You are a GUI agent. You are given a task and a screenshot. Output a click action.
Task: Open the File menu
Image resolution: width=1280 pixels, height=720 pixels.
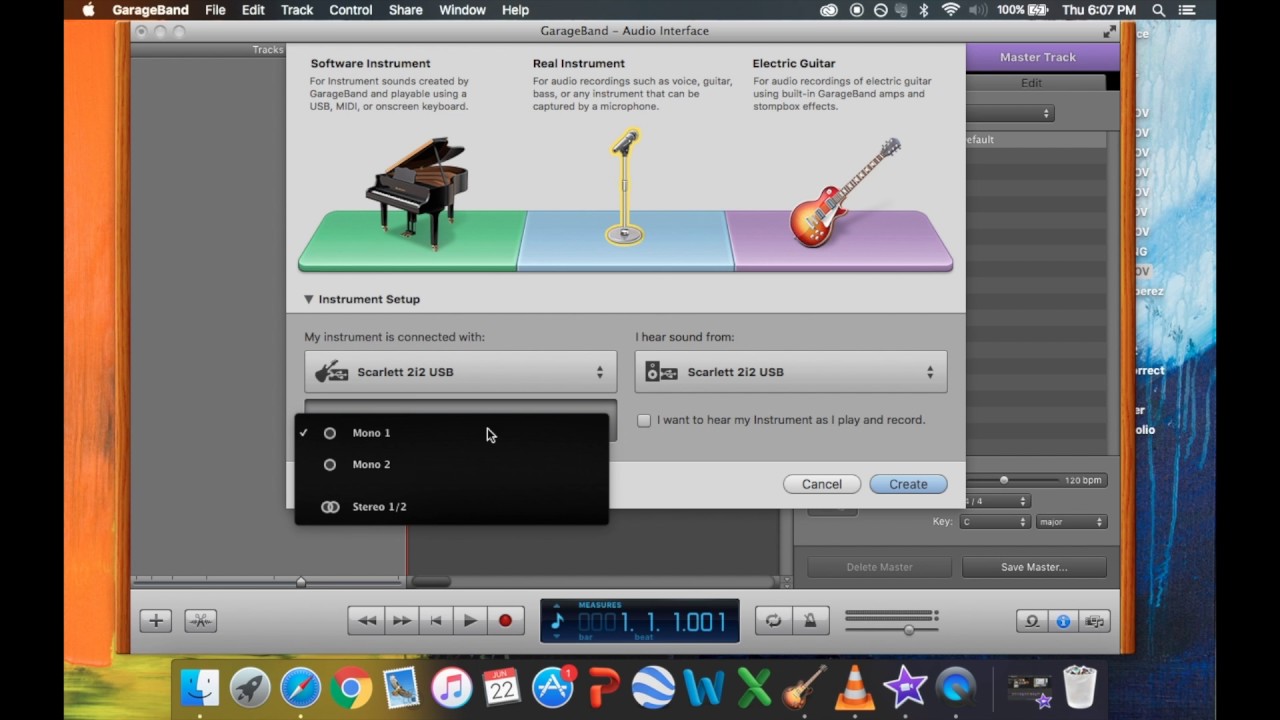click(215, 10)
